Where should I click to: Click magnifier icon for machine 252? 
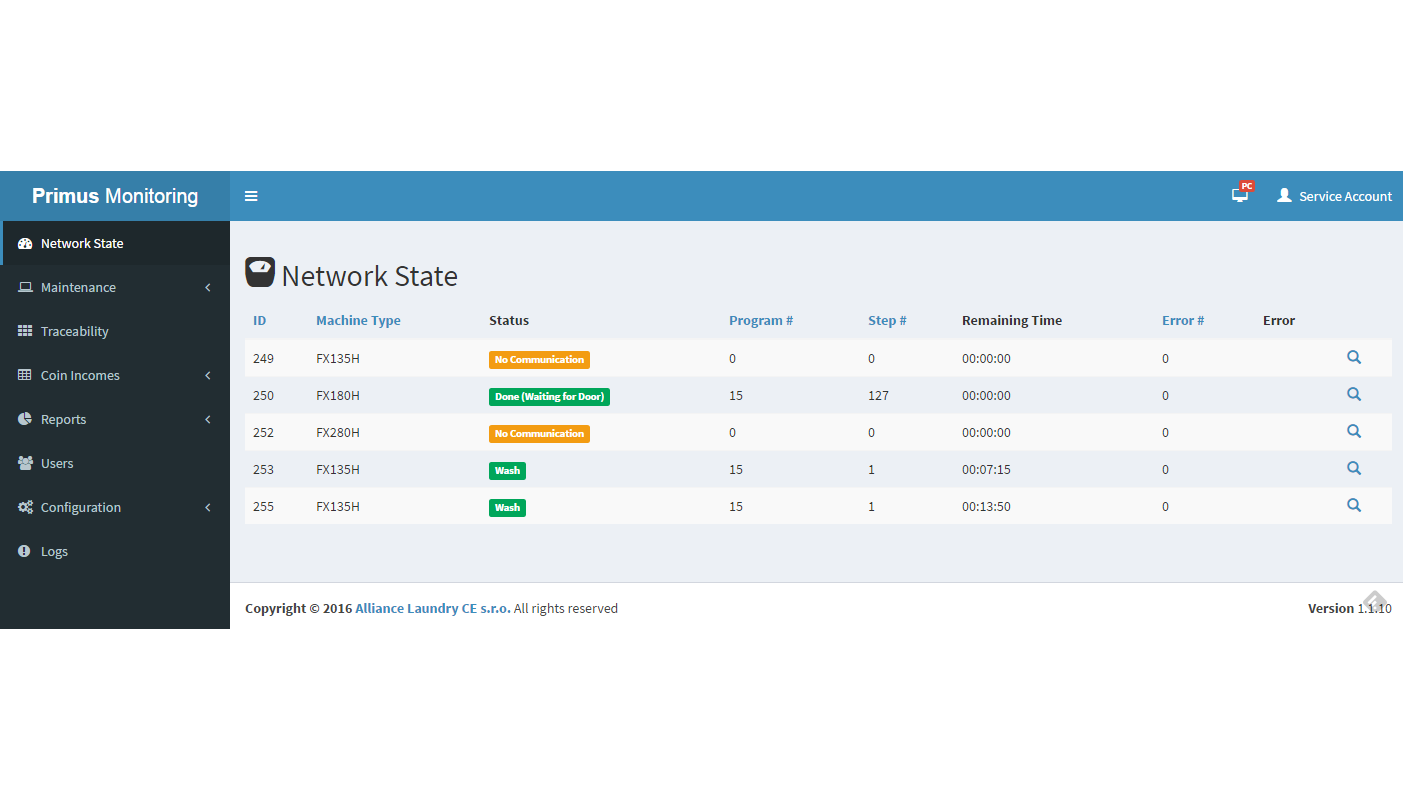click(1353, 432)
